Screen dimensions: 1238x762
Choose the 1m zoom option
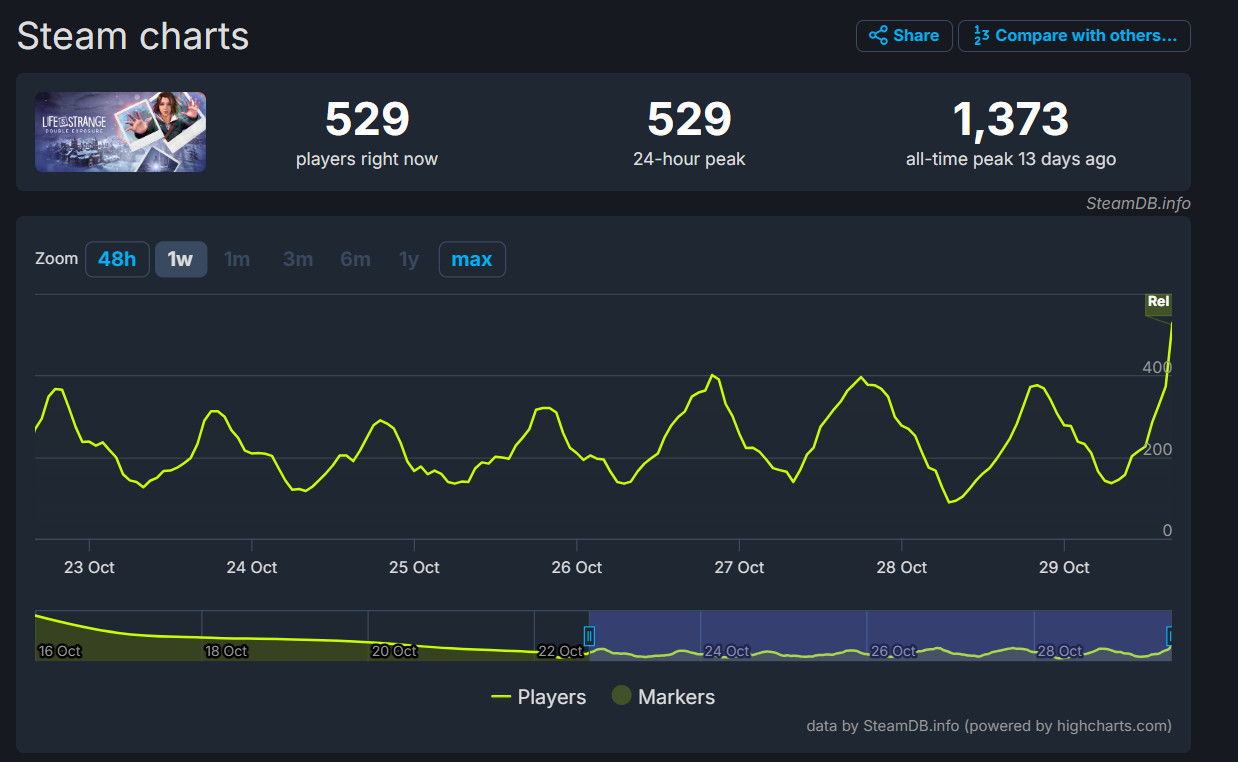pyautogui.click(x=237, y=259)
